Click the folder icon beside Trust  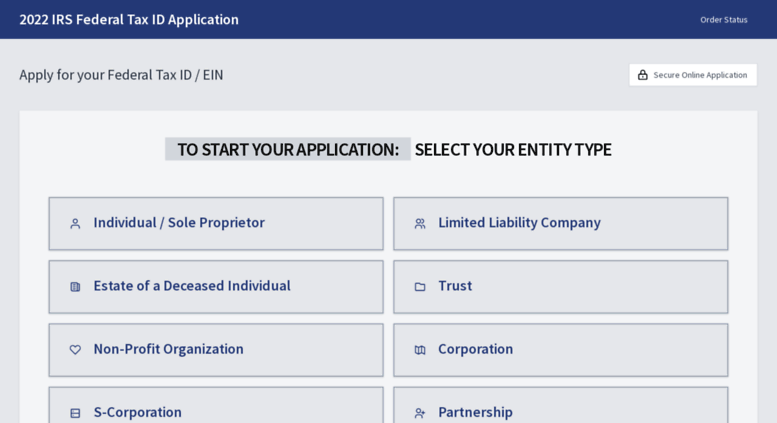point(420,287)
